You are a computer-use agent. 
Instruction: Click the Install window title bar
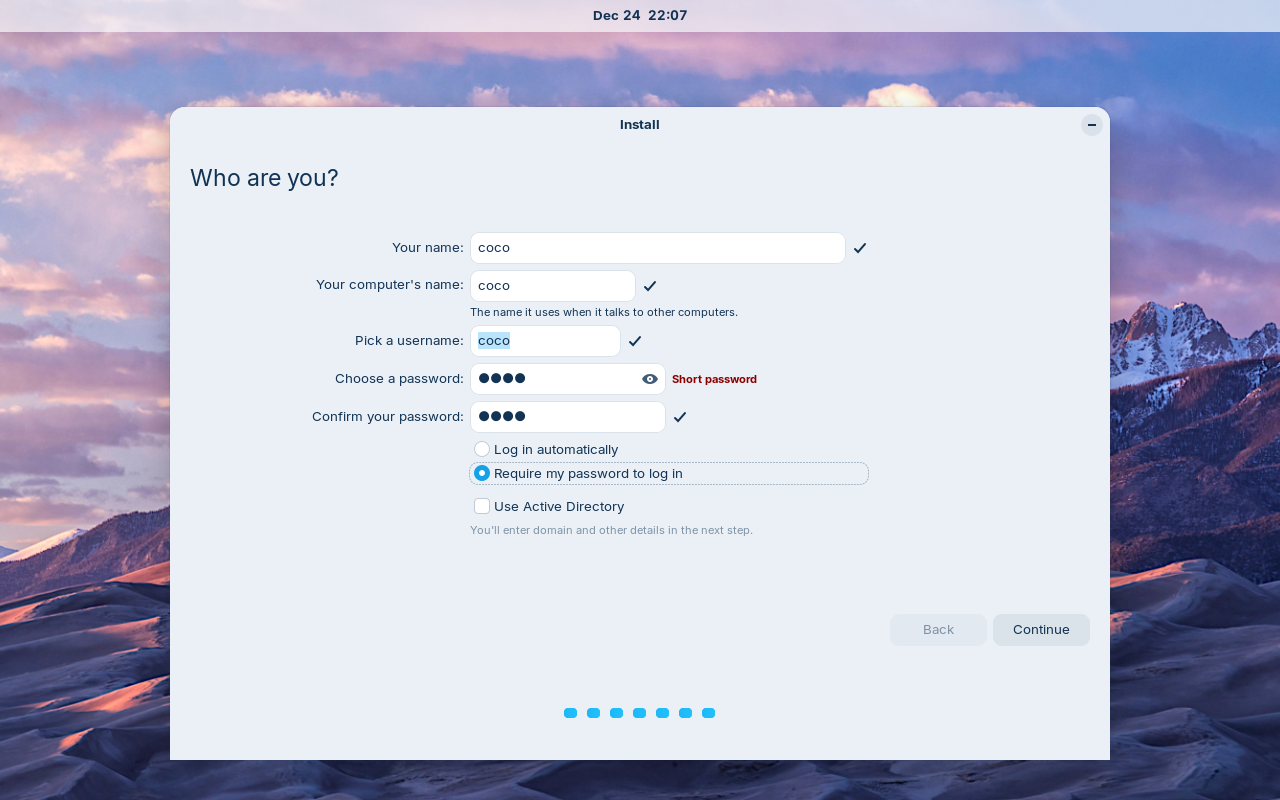(x=639, y=124)
